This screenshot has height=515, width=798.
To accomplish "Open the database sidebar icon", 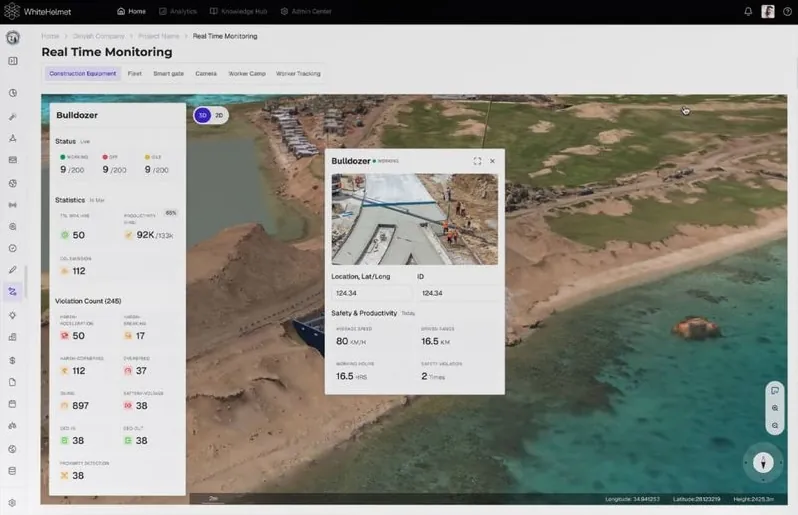I will [x=13, y=471].
